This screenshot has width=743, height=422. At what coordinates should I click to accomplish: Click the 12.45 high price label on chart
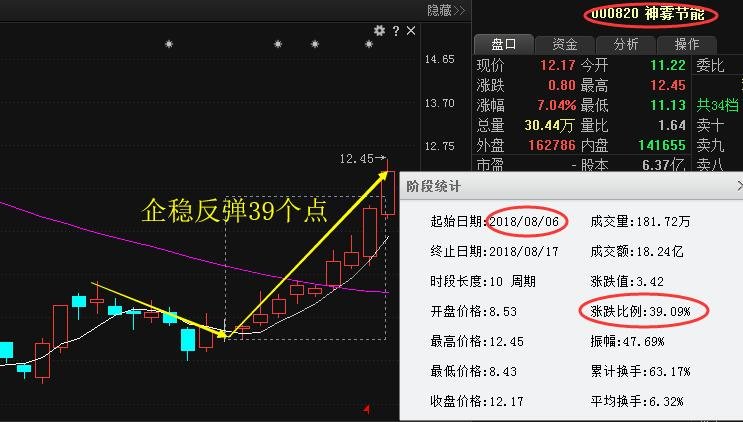click(357, 159)
